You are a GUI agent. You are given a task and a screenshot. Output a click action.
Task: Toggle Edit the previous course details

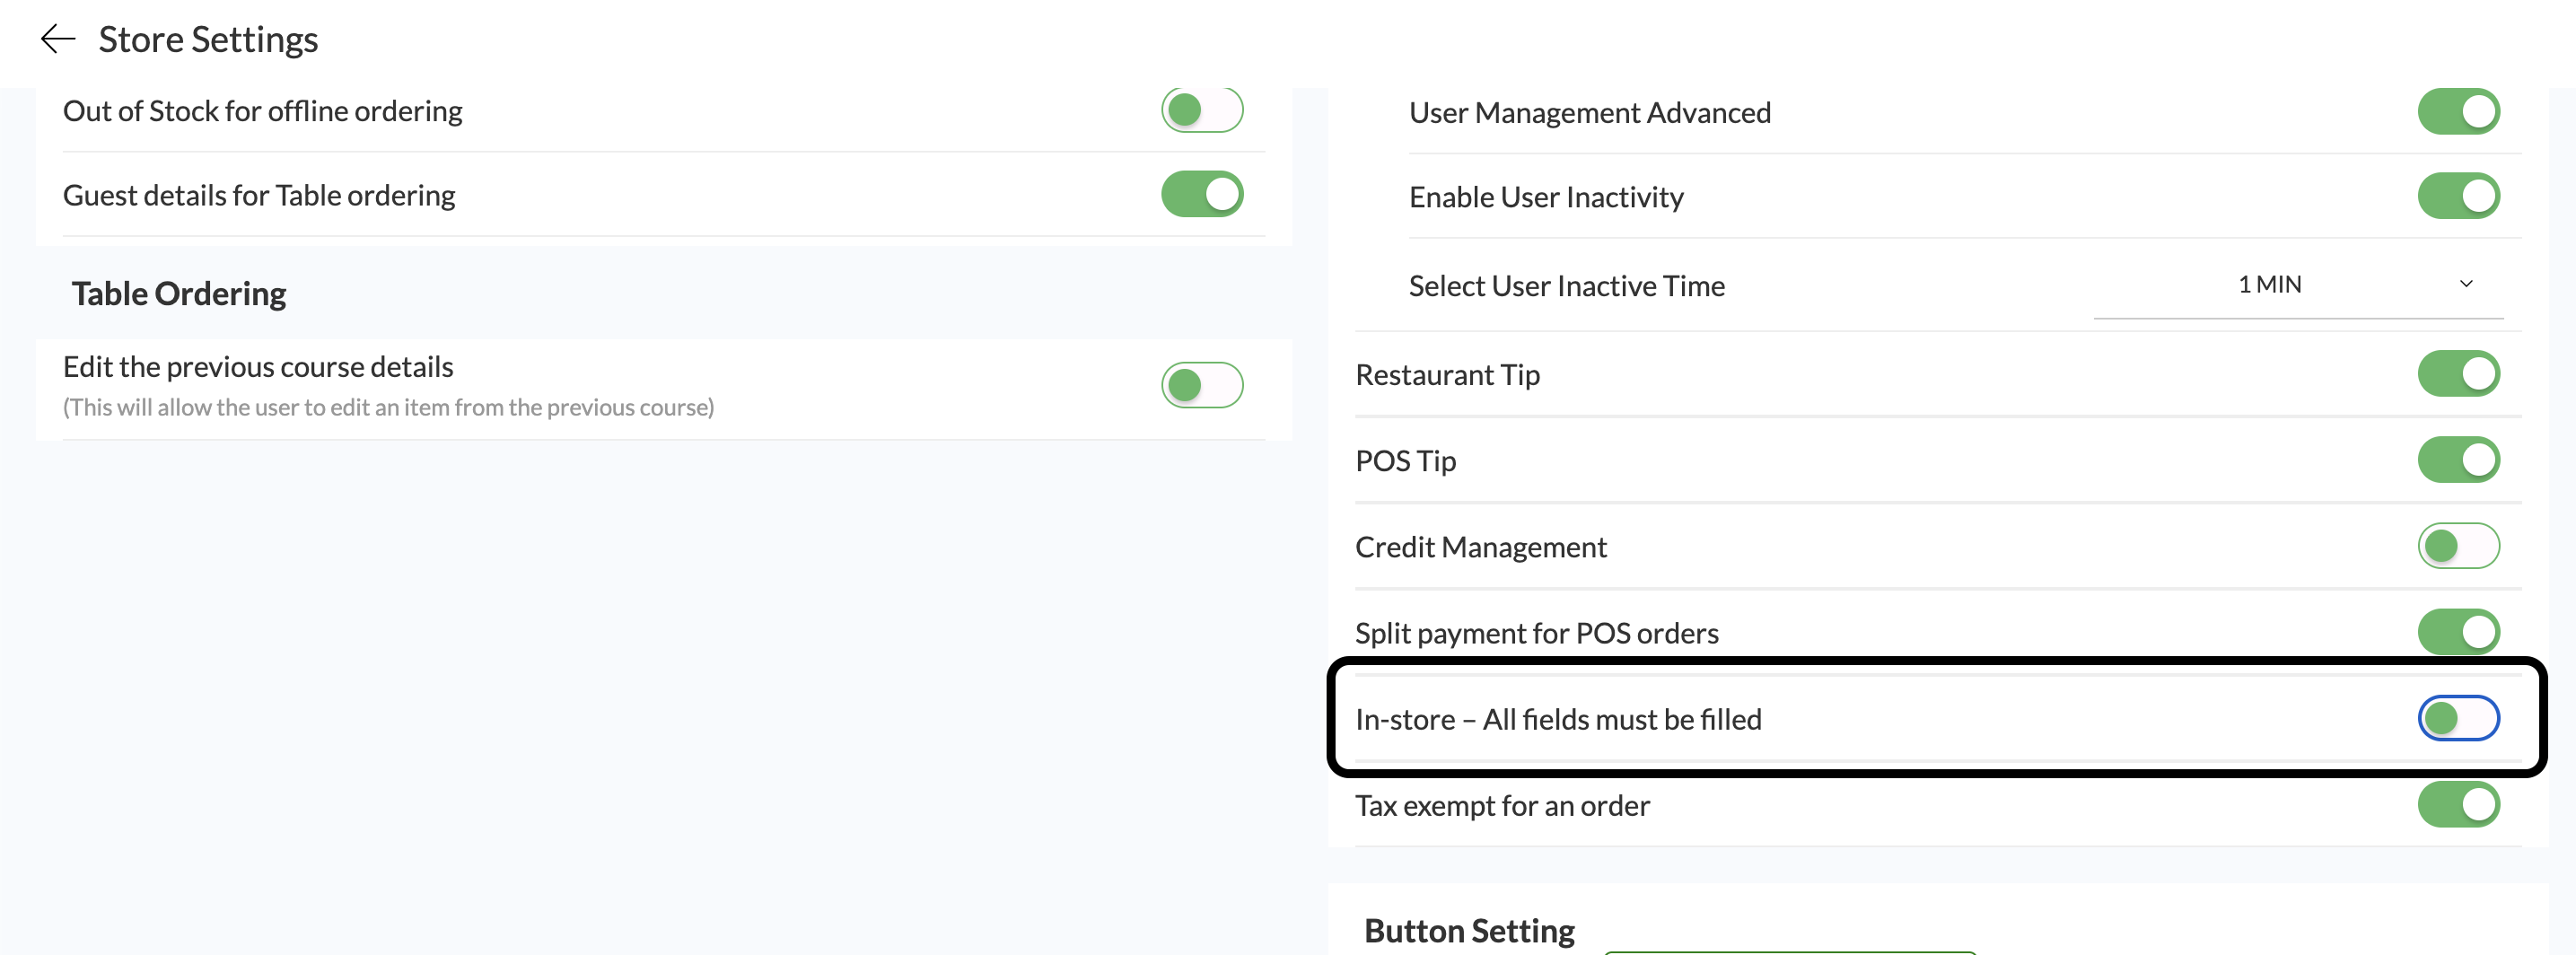coord(1201,385)
